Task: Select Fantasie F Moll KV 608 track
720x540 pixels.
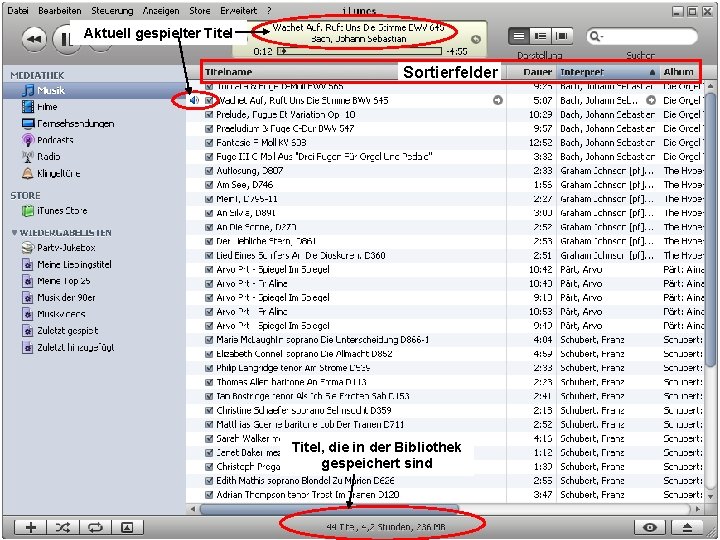Action: pyautogui.click(x=444, y=143)
